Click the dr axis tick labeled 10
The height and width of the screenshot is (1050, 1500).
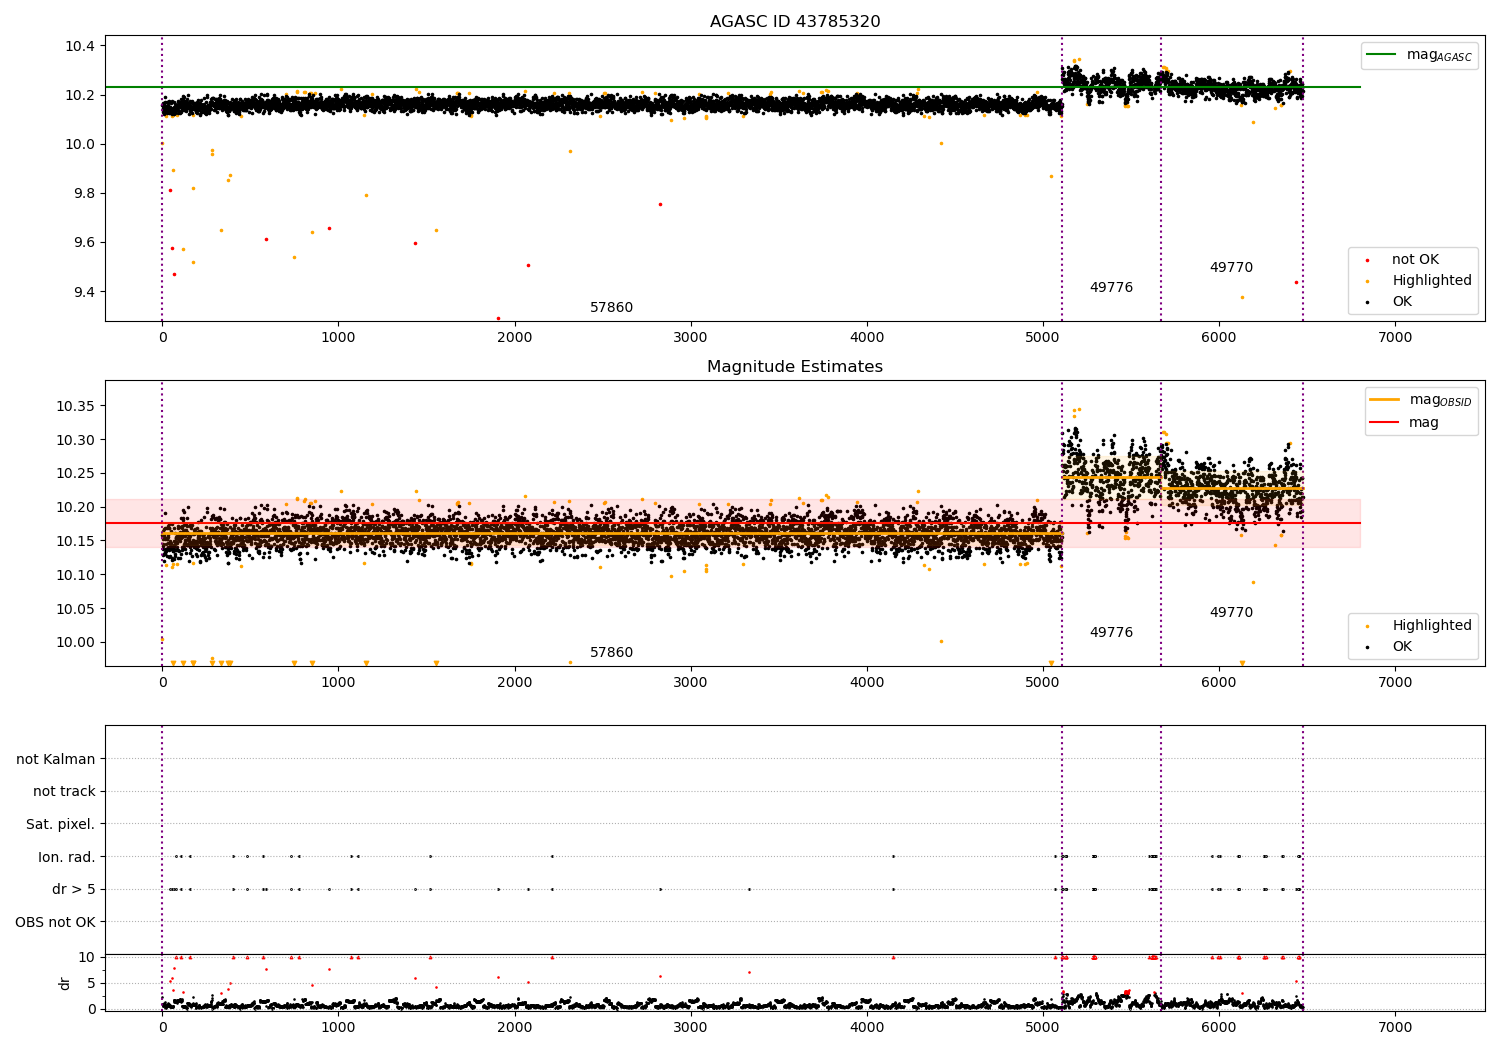point(87,958)
